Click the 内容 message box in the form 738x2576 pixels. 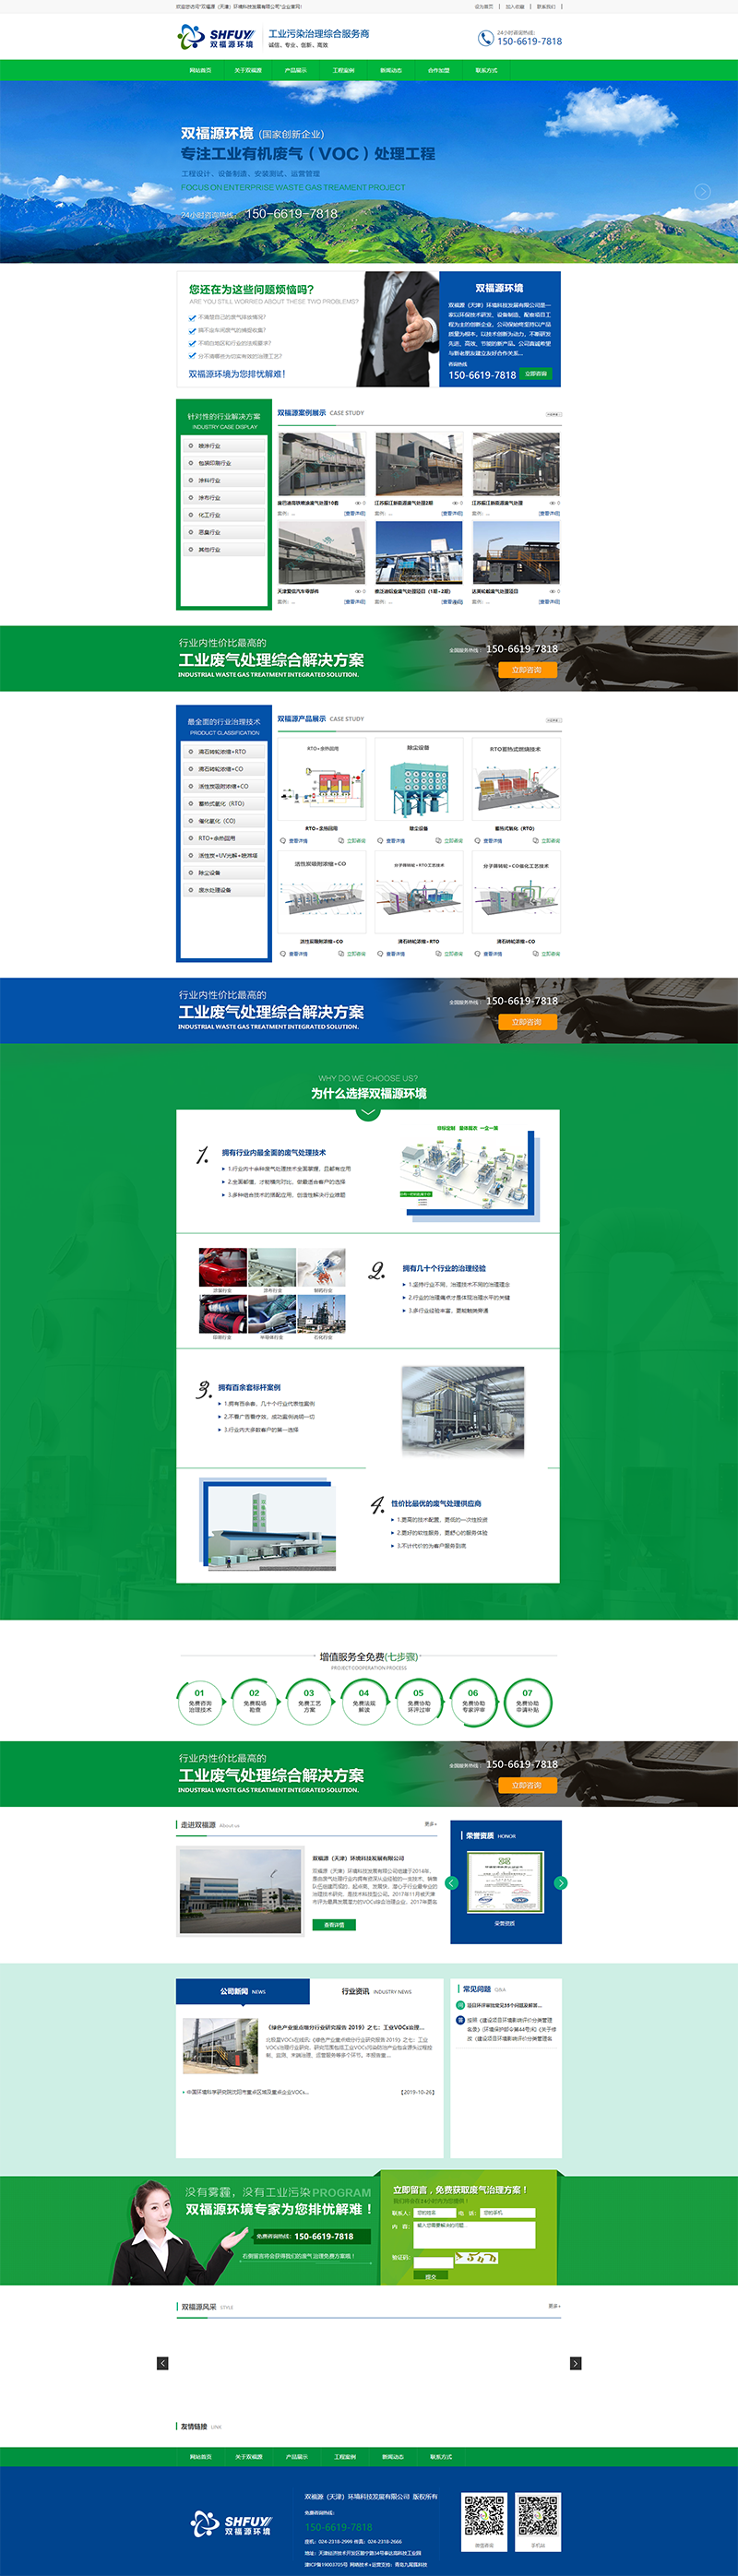pyautogui.click(x=474, y=2234)
